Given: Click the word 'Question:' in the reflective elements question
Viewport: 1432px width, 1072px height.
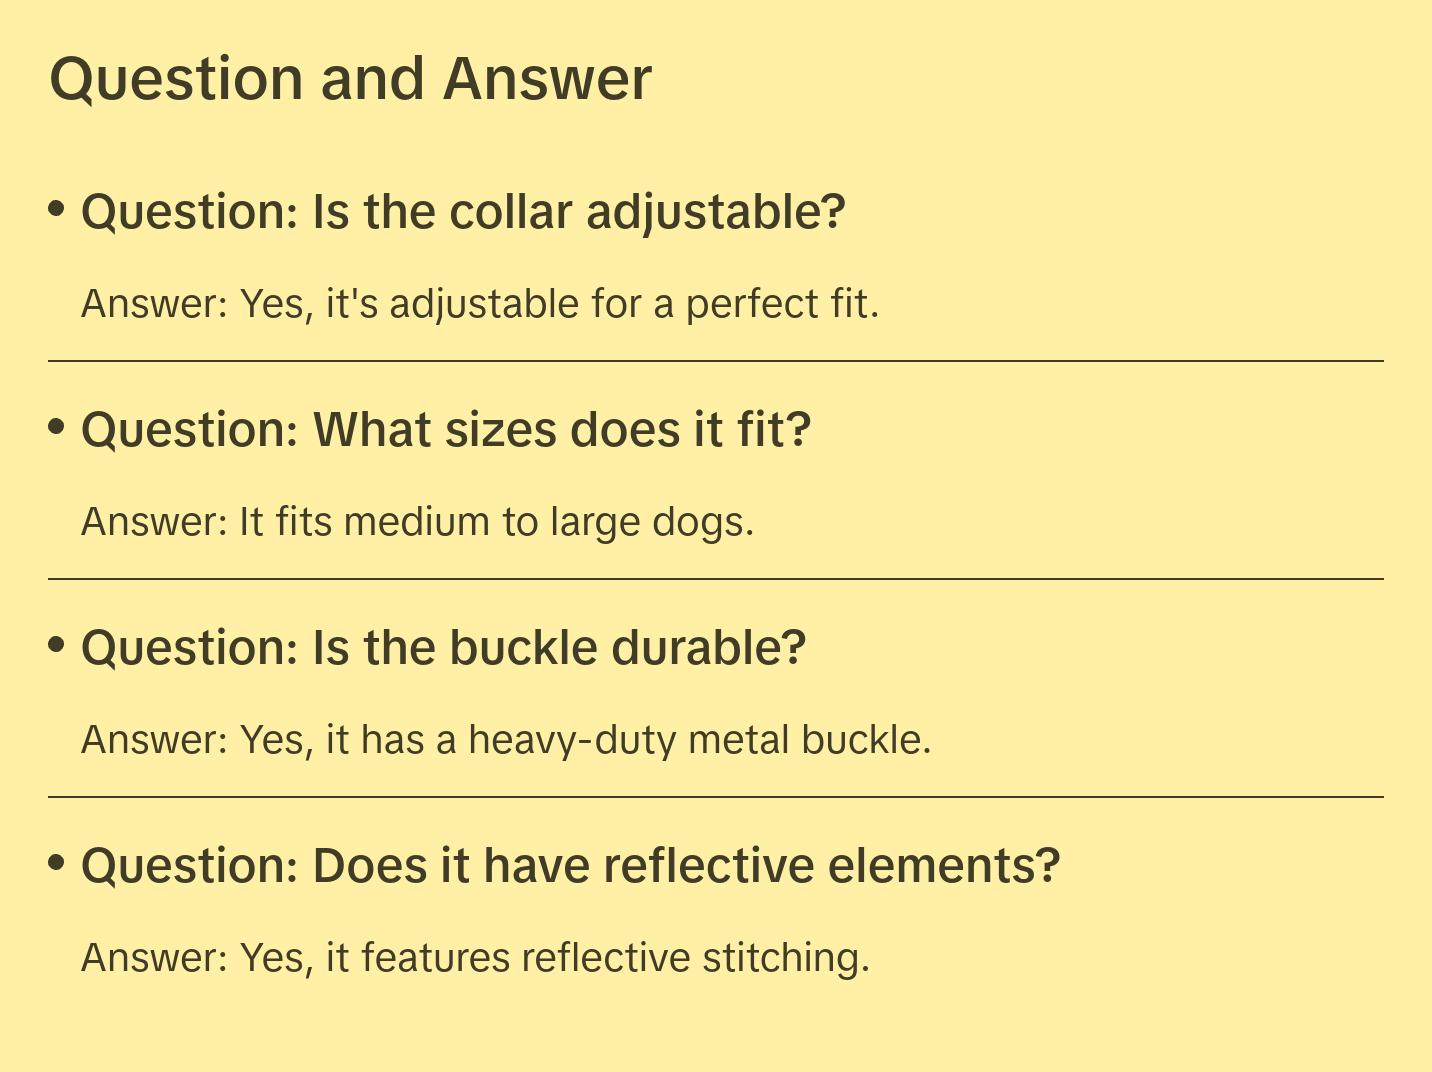Looking at the screenshot, I should point(190,866).
